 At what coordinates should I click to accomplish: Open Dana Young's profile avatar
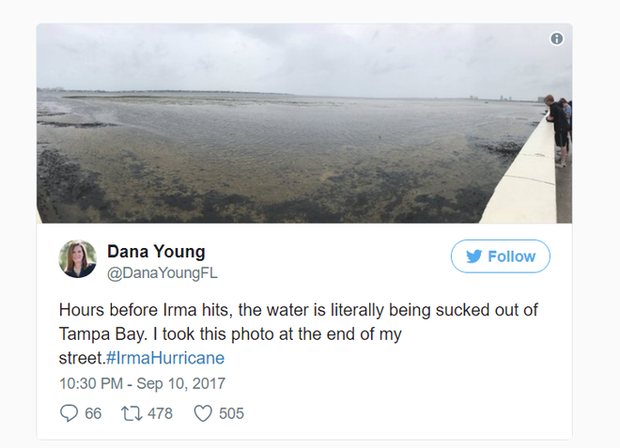[x=78, y=260]
